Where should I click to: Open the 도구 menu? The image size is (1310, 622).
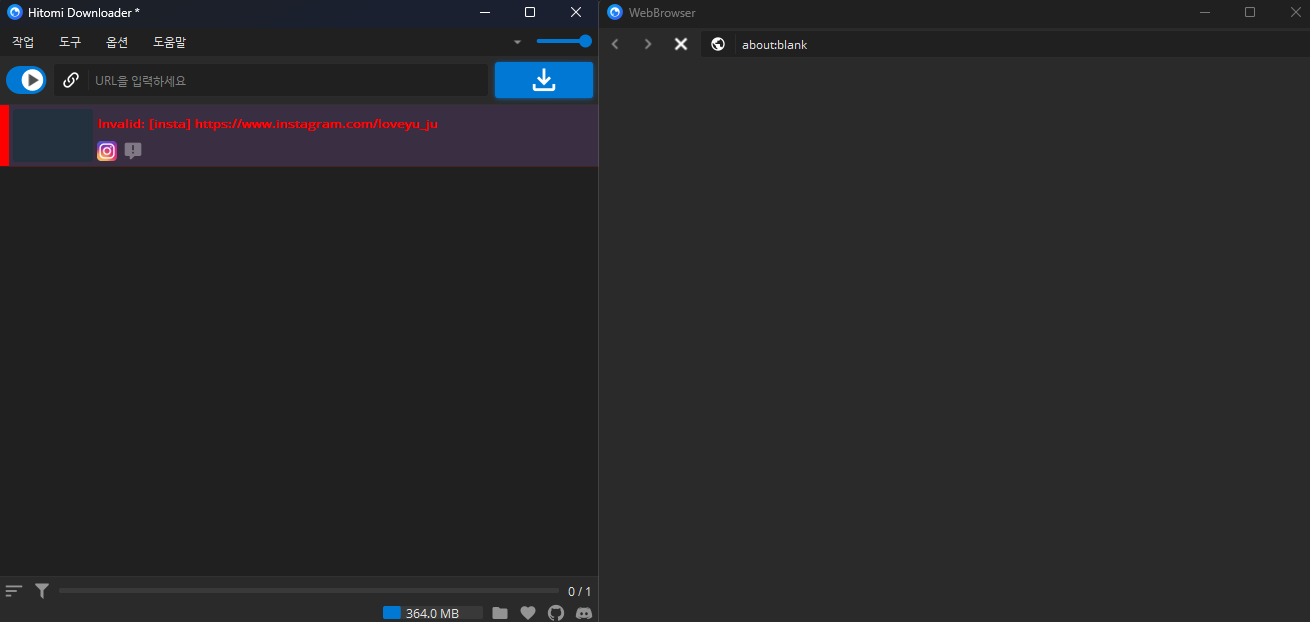coord(69,42)
